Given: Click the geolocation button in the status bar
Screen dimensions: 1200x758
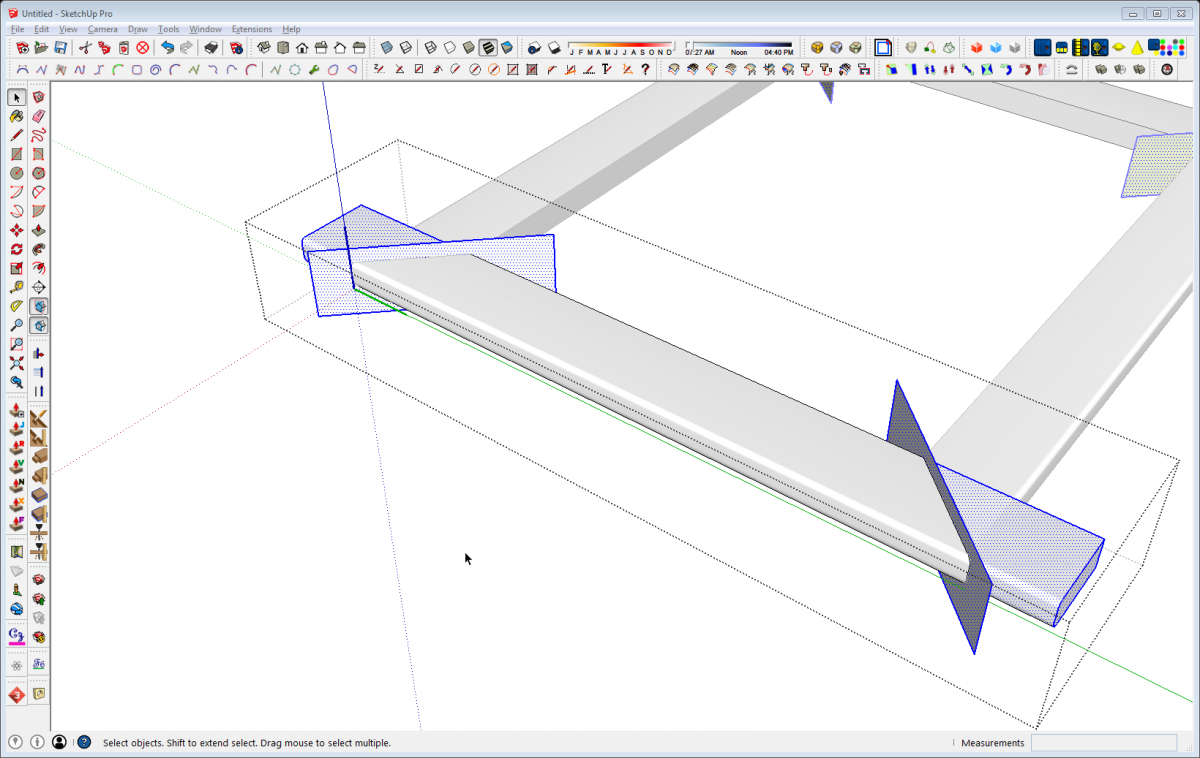Looking at the screenshot, I should (x=15, y=742).
